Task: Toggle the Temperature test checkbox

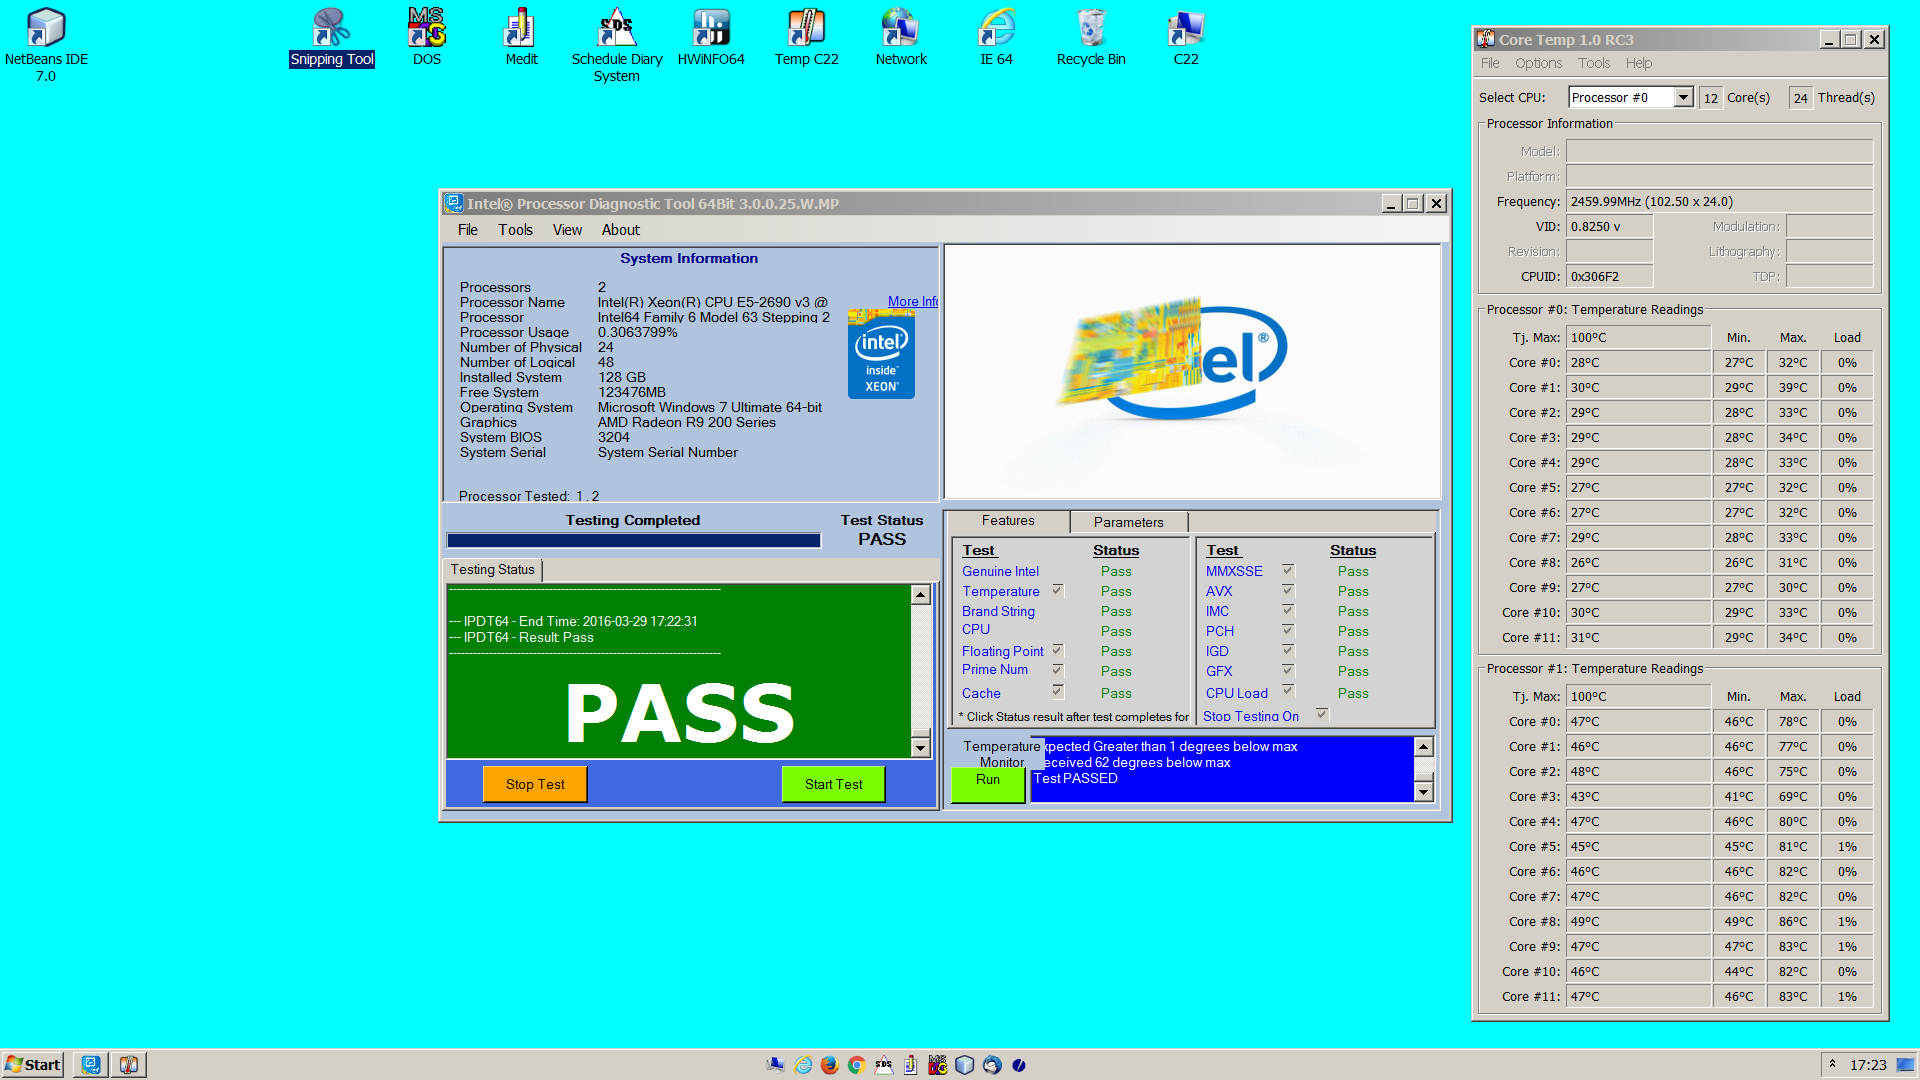Action: coord(1057,591)
